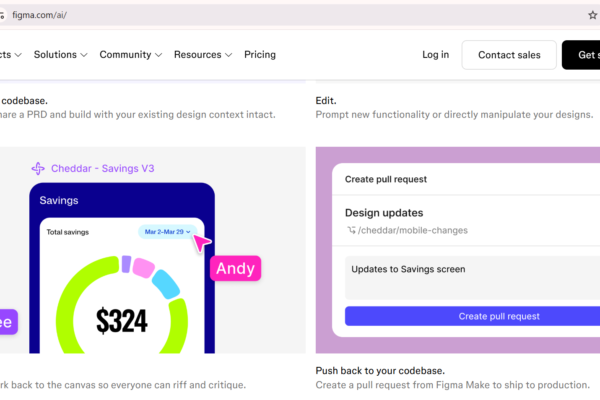Screen dimensions: 600x400
Task: Click the Design updates heading
Action: click(x=384, y=213)
